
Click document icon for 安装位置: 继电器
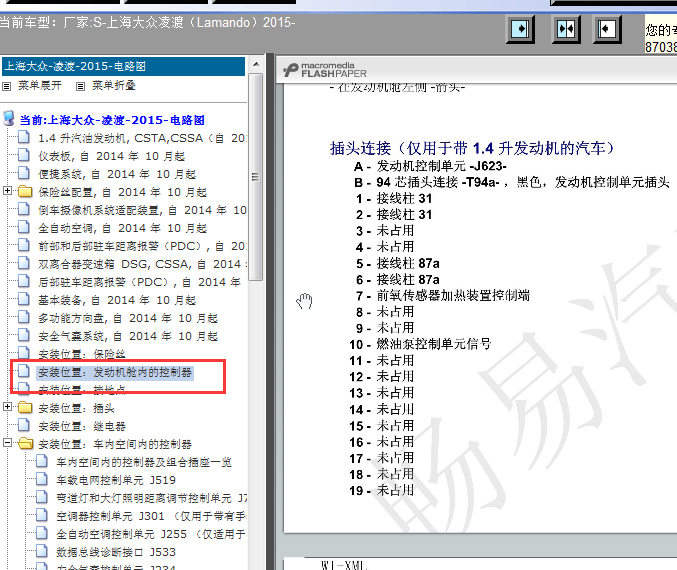coord(24,425)
